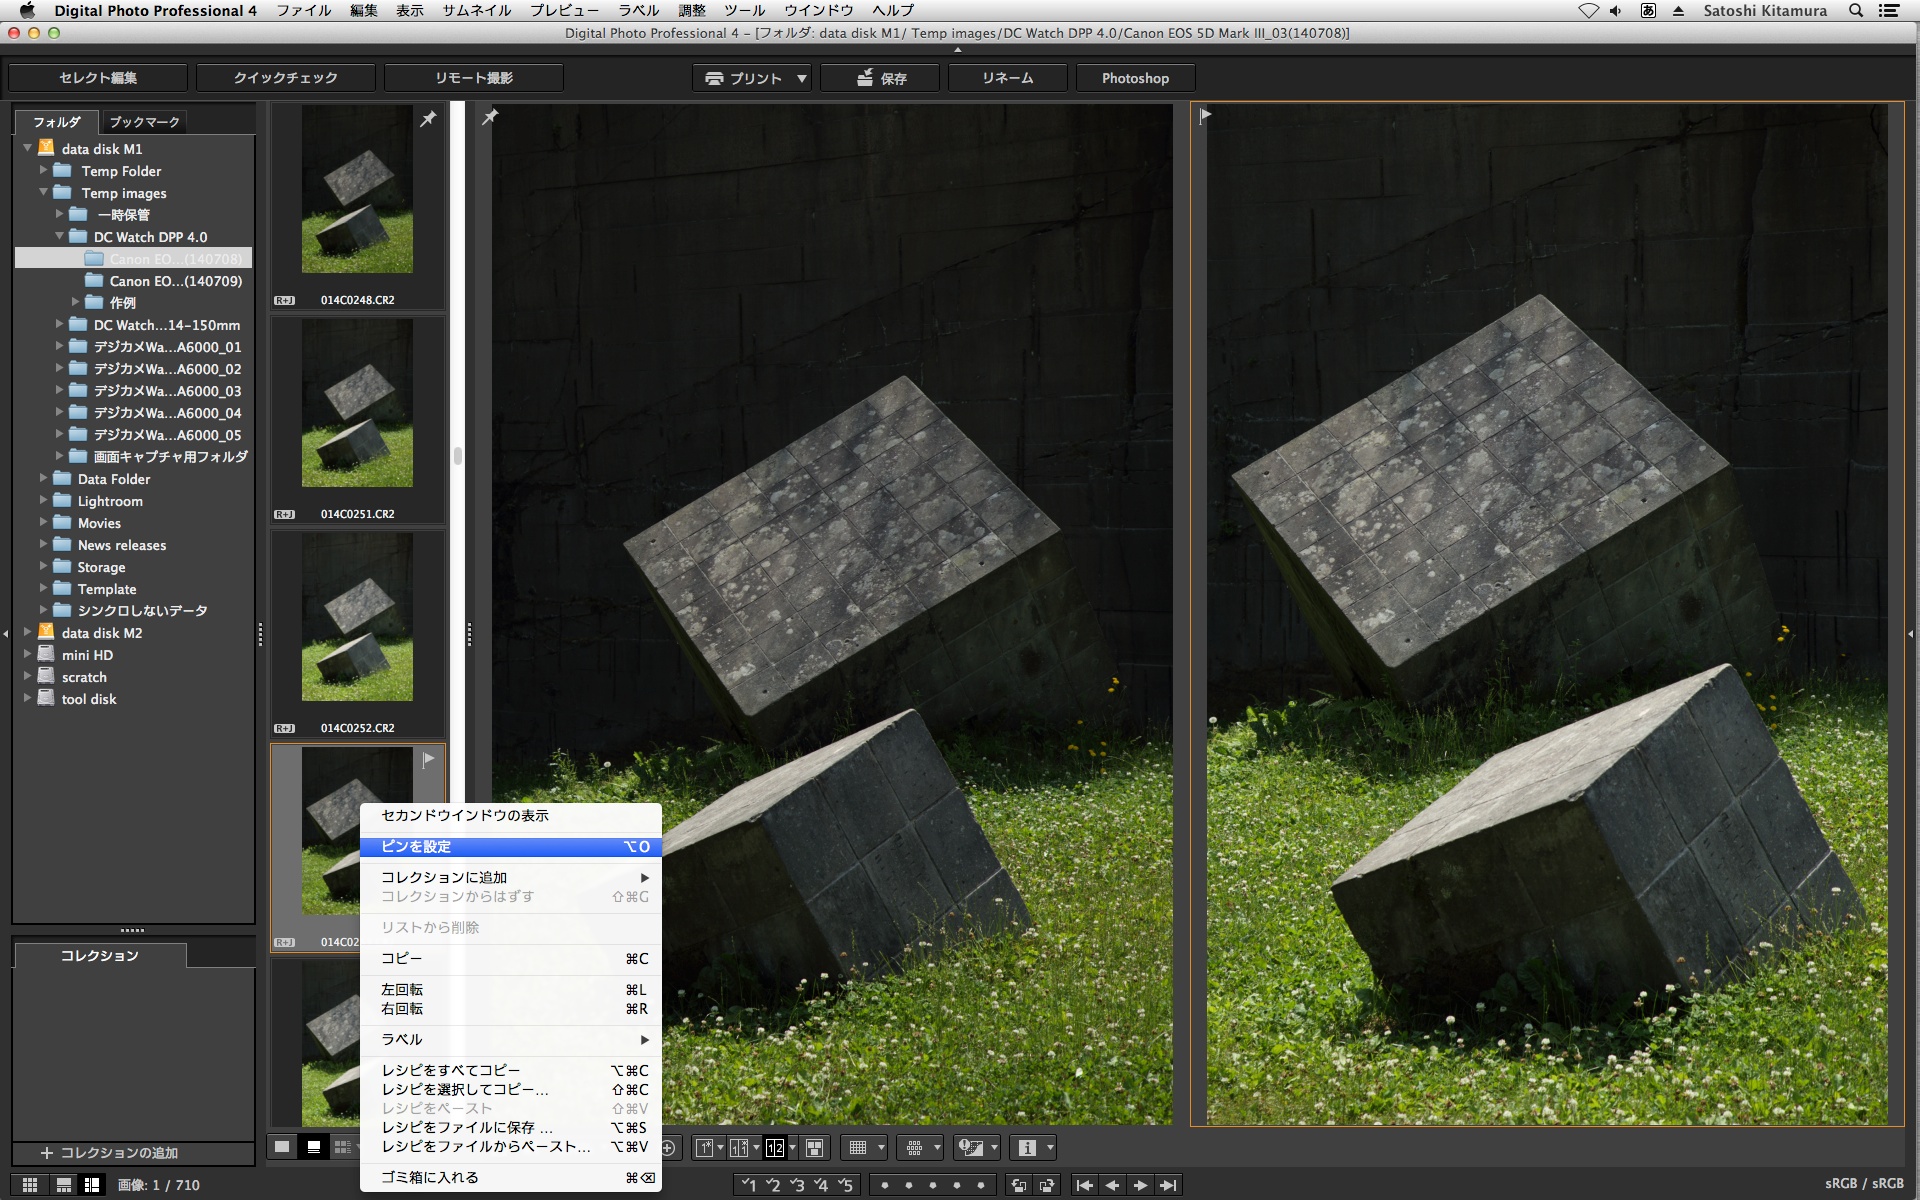This screenshot has height=1200, width=1920.
Task: Switch to the ブックマーク tab
Action: tap(144, 122)
